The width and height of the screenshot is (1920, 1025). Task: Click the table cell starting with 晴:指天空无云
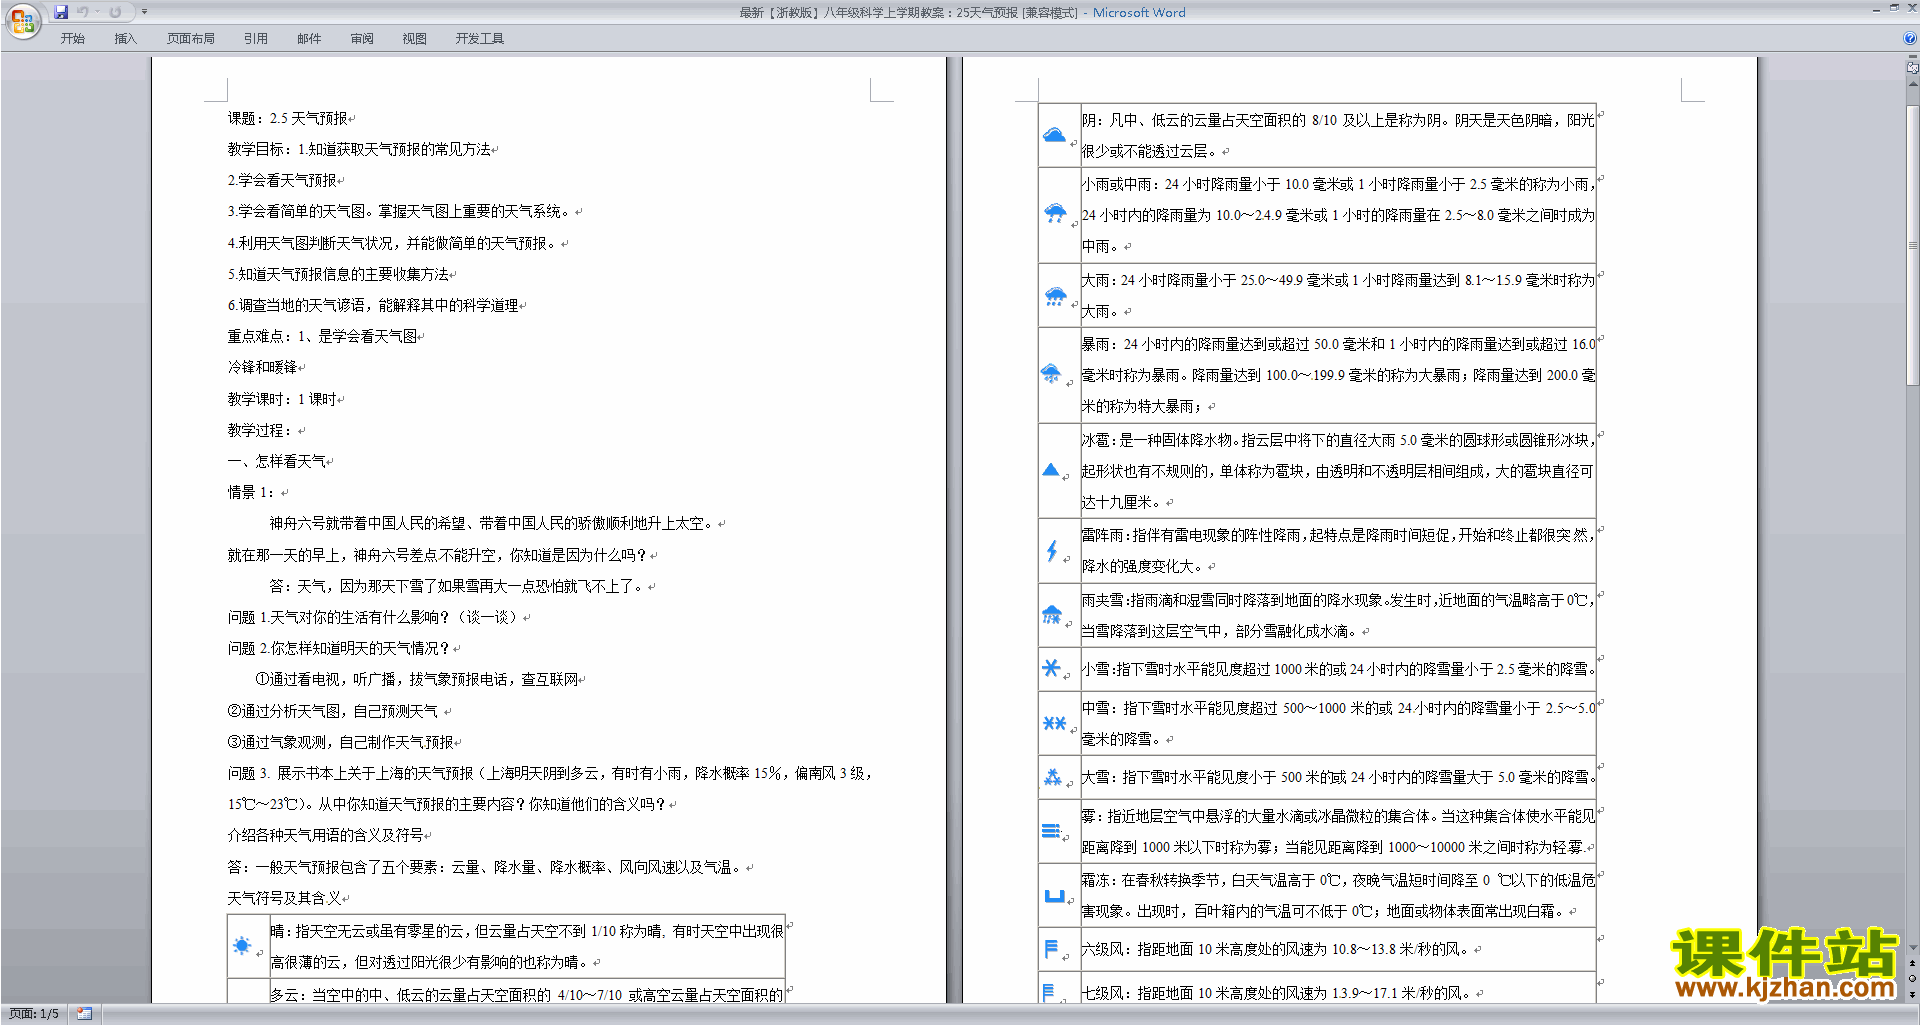(x=526, y=946)
